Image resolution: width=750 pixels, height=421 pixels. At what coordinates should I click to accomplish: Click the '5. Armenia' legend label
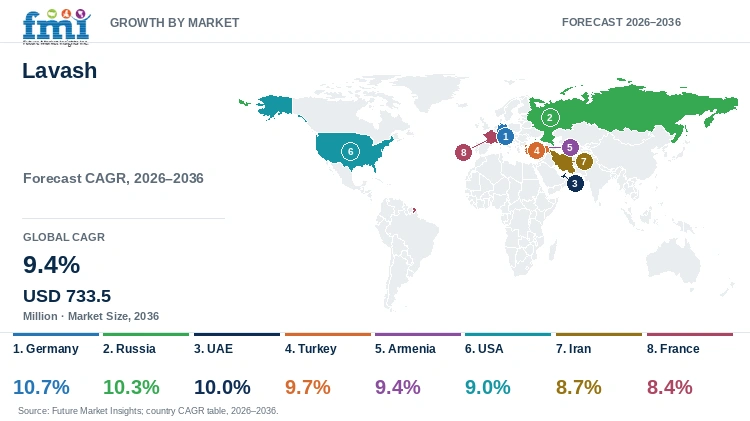[405, 349]
